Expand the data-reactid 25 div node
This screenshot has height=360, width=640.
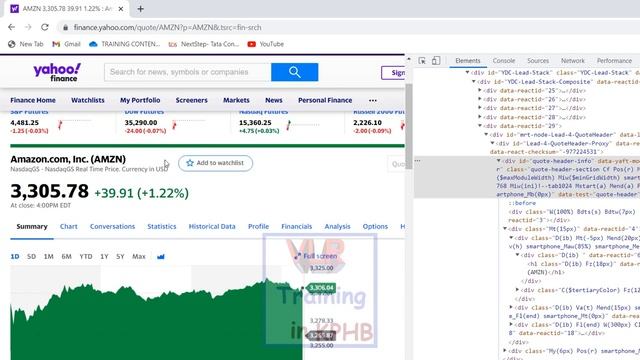pyautogui.click(x=480, y=91)
